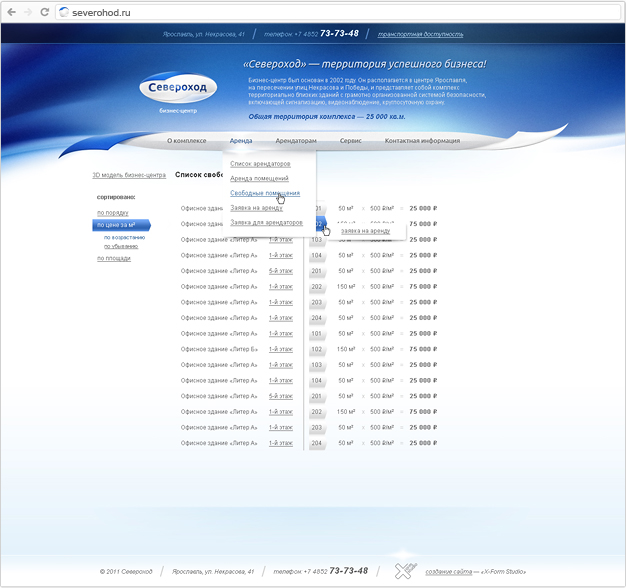Open 3D модель бизнес-центра link
This screenshot has height=588, width=626.
pos(129,175)
